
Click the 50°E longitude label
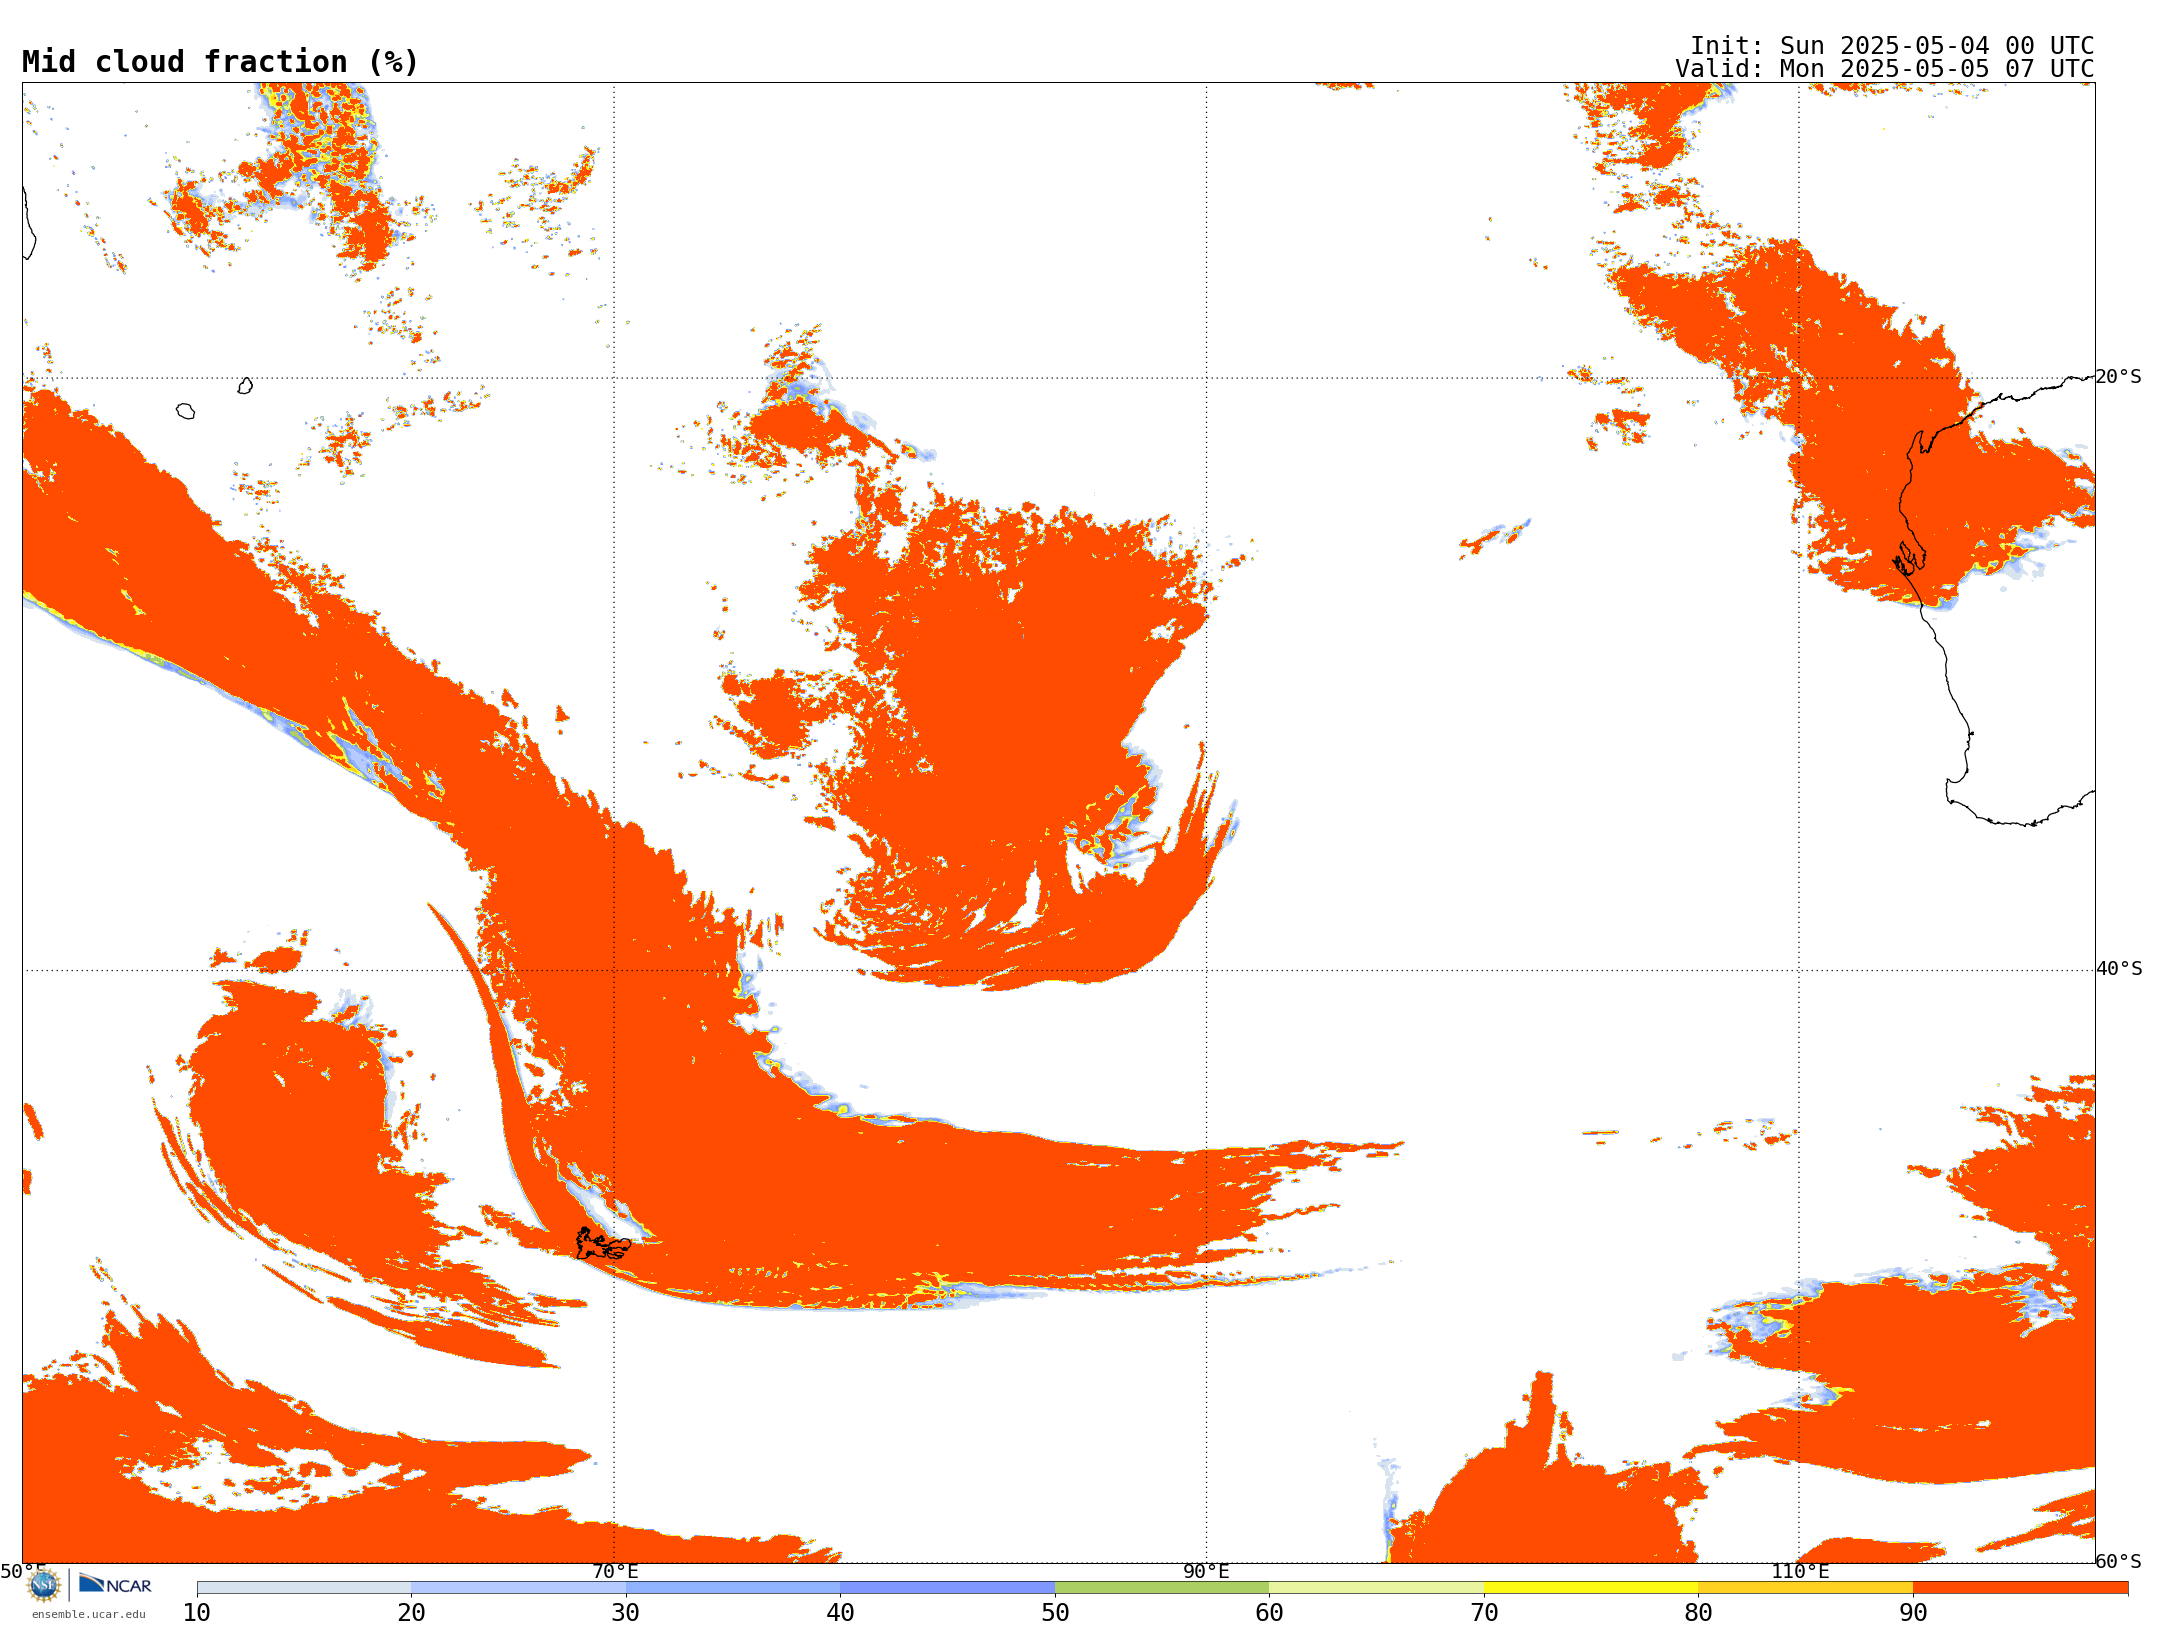coord(23,1572)
